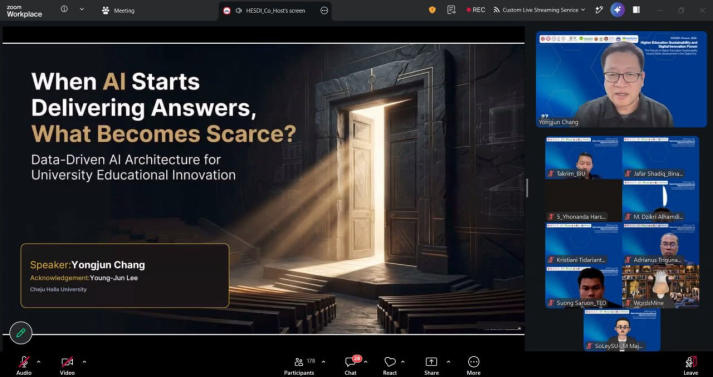Click slide title 'What Becomes Scarce?'

pyautogui.click(x=164, y=133)
